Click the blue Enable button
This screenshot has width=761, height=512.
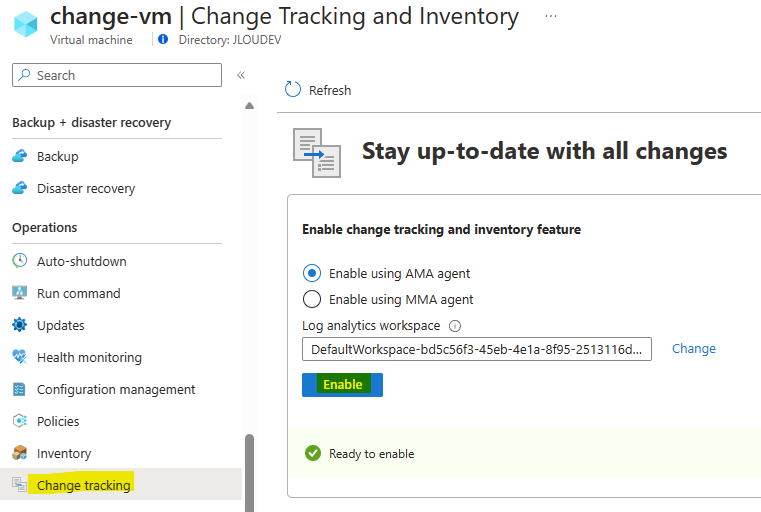click(342, 385)
